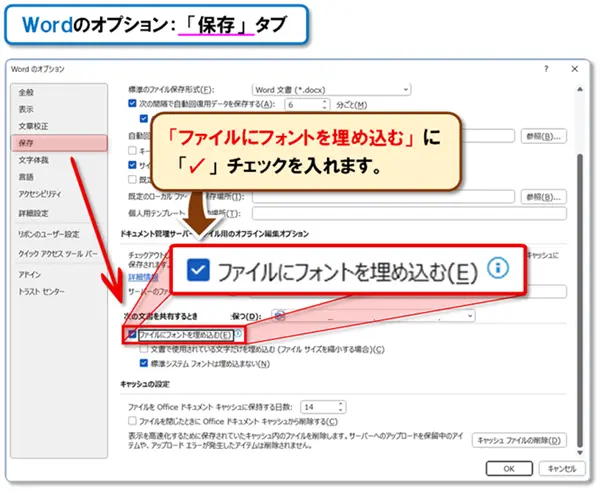600x491 pixels.
Task: Open アクセシビリティ options
Action: 59,194
